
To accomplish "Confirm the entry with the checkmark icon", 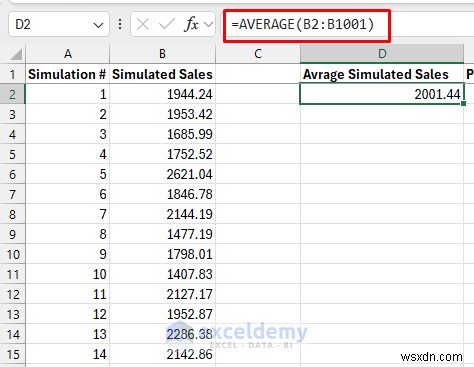I will [167, 24].
